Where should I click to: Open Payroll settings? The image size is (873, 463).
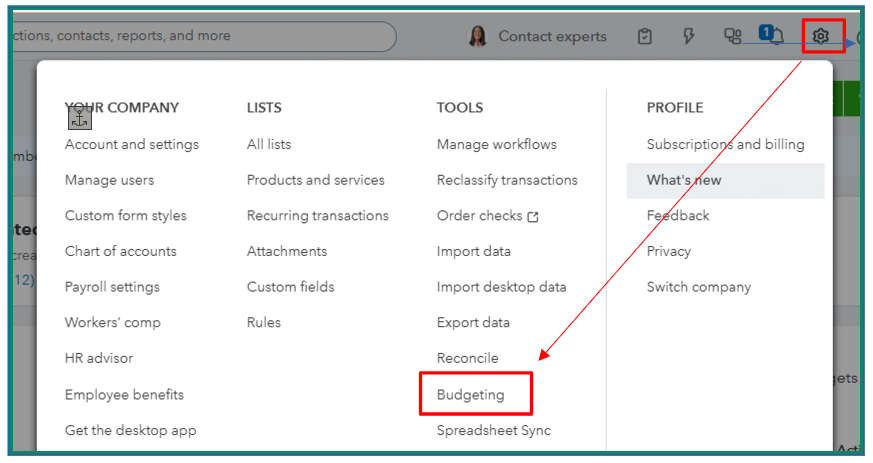tap(112, 287)
